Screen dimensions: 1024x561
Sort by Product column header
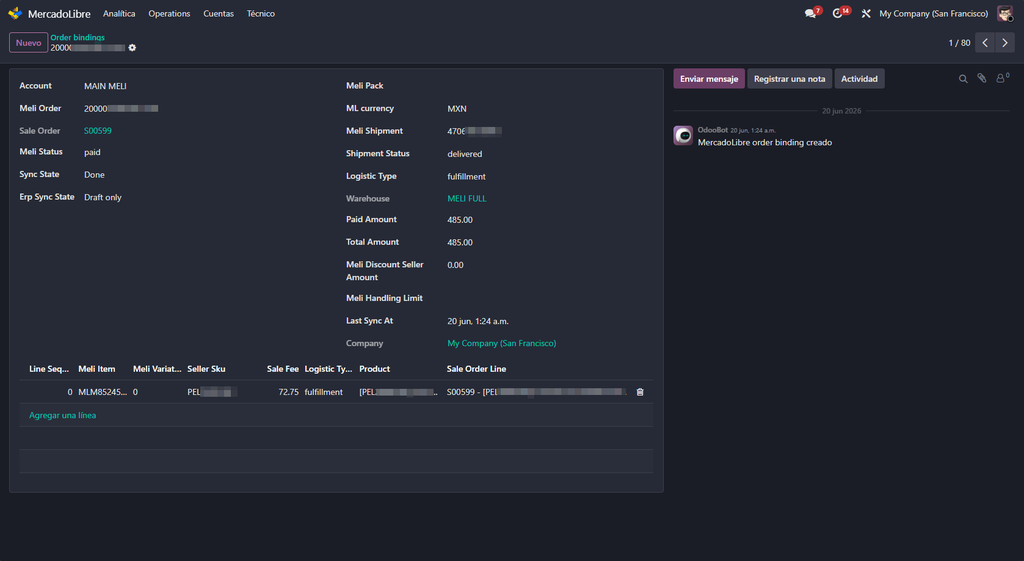click(x=374, y=369)
